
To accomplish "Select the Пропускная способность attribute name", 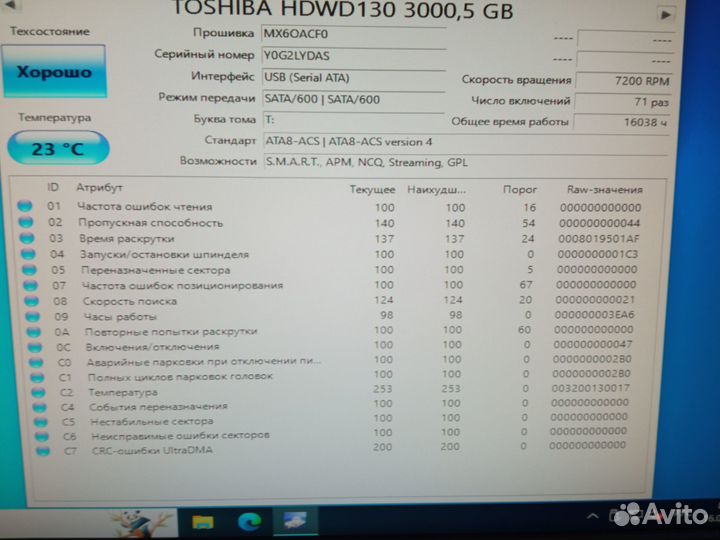I will pos(151,223).
